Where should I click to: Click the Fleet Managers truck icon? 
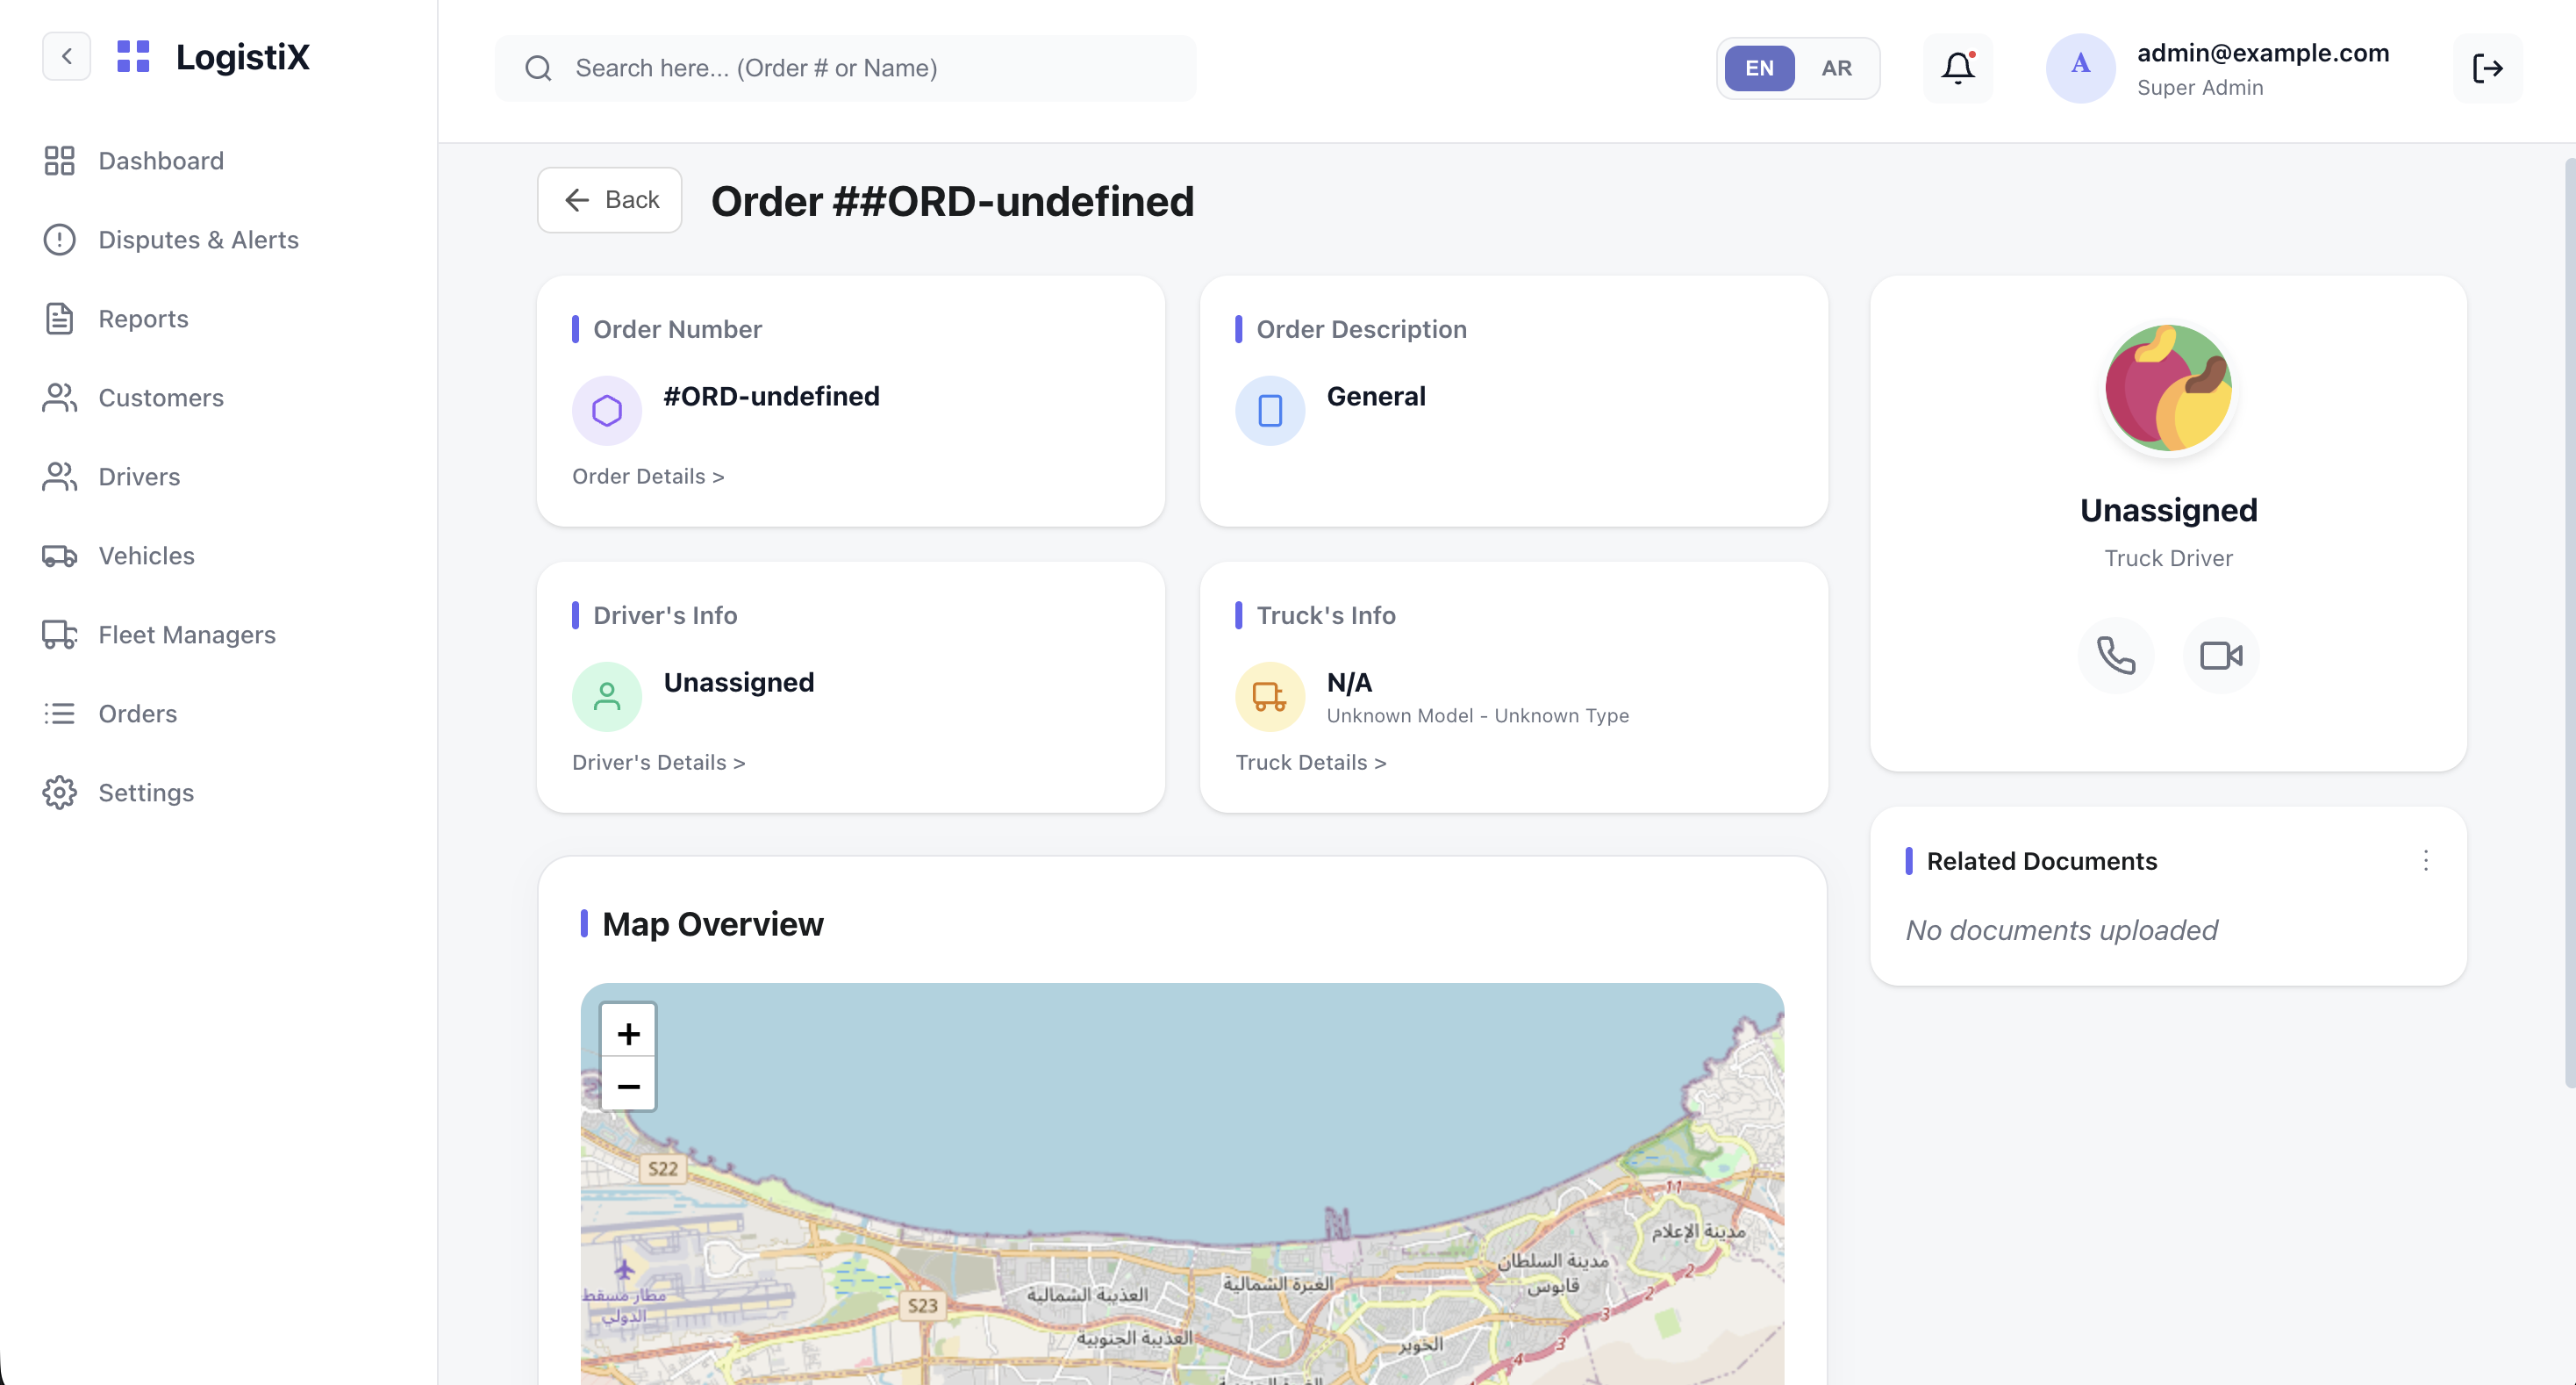pos(60,635)
